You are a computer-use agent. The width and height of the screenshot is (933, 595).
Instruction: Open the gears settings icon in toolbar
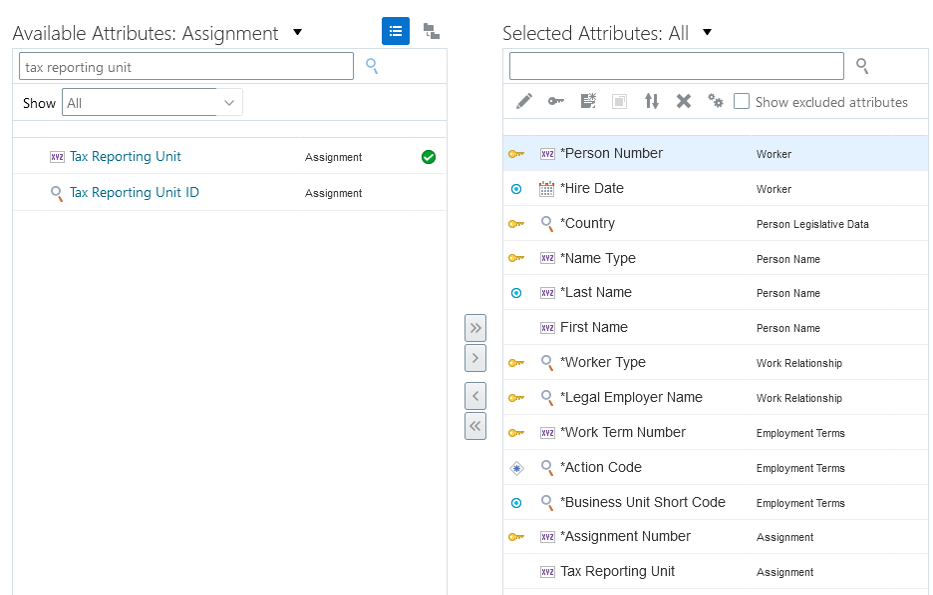pyautogui.click(x=715, y=101)
